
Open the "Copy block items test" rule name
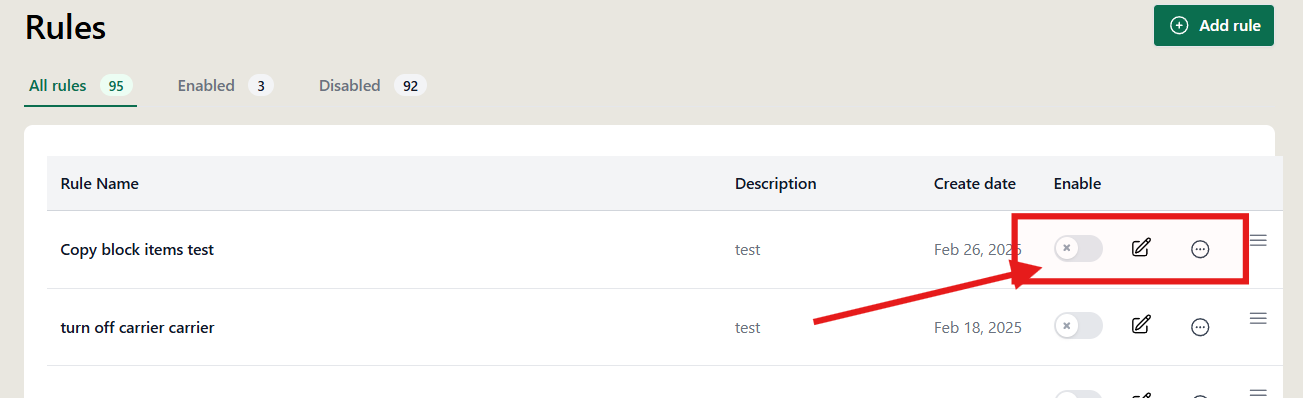click(137, 250)
